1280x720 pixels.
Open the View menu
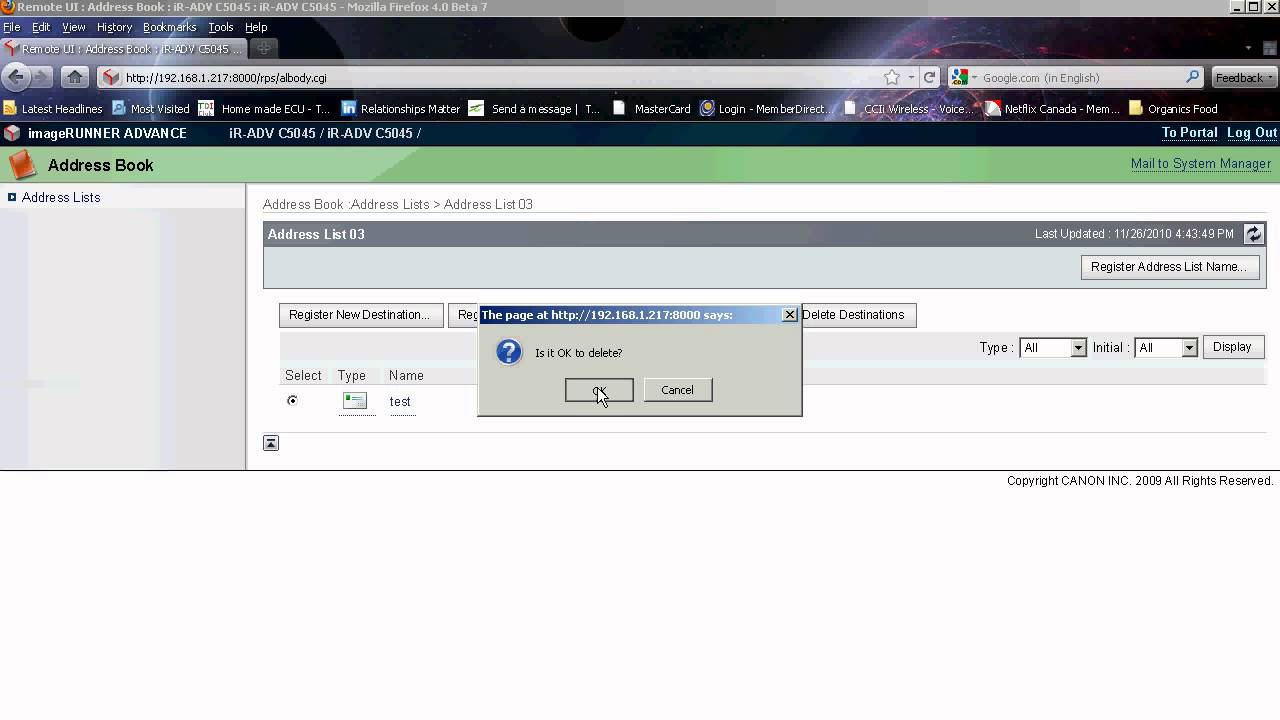[74, 27]
